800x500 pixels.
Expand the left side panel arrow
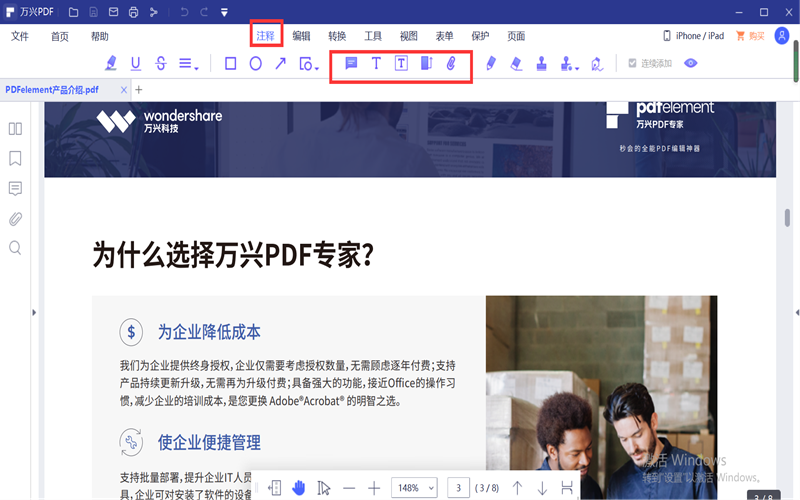34,312
